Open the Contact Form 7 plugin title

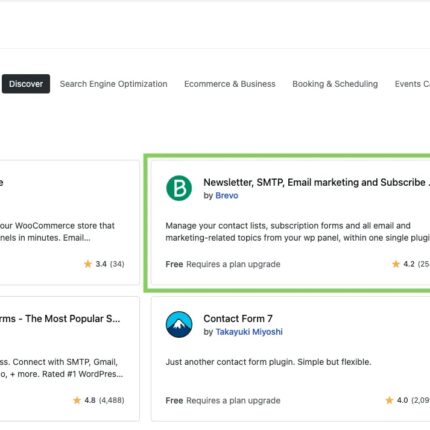[x=238, y=319]
